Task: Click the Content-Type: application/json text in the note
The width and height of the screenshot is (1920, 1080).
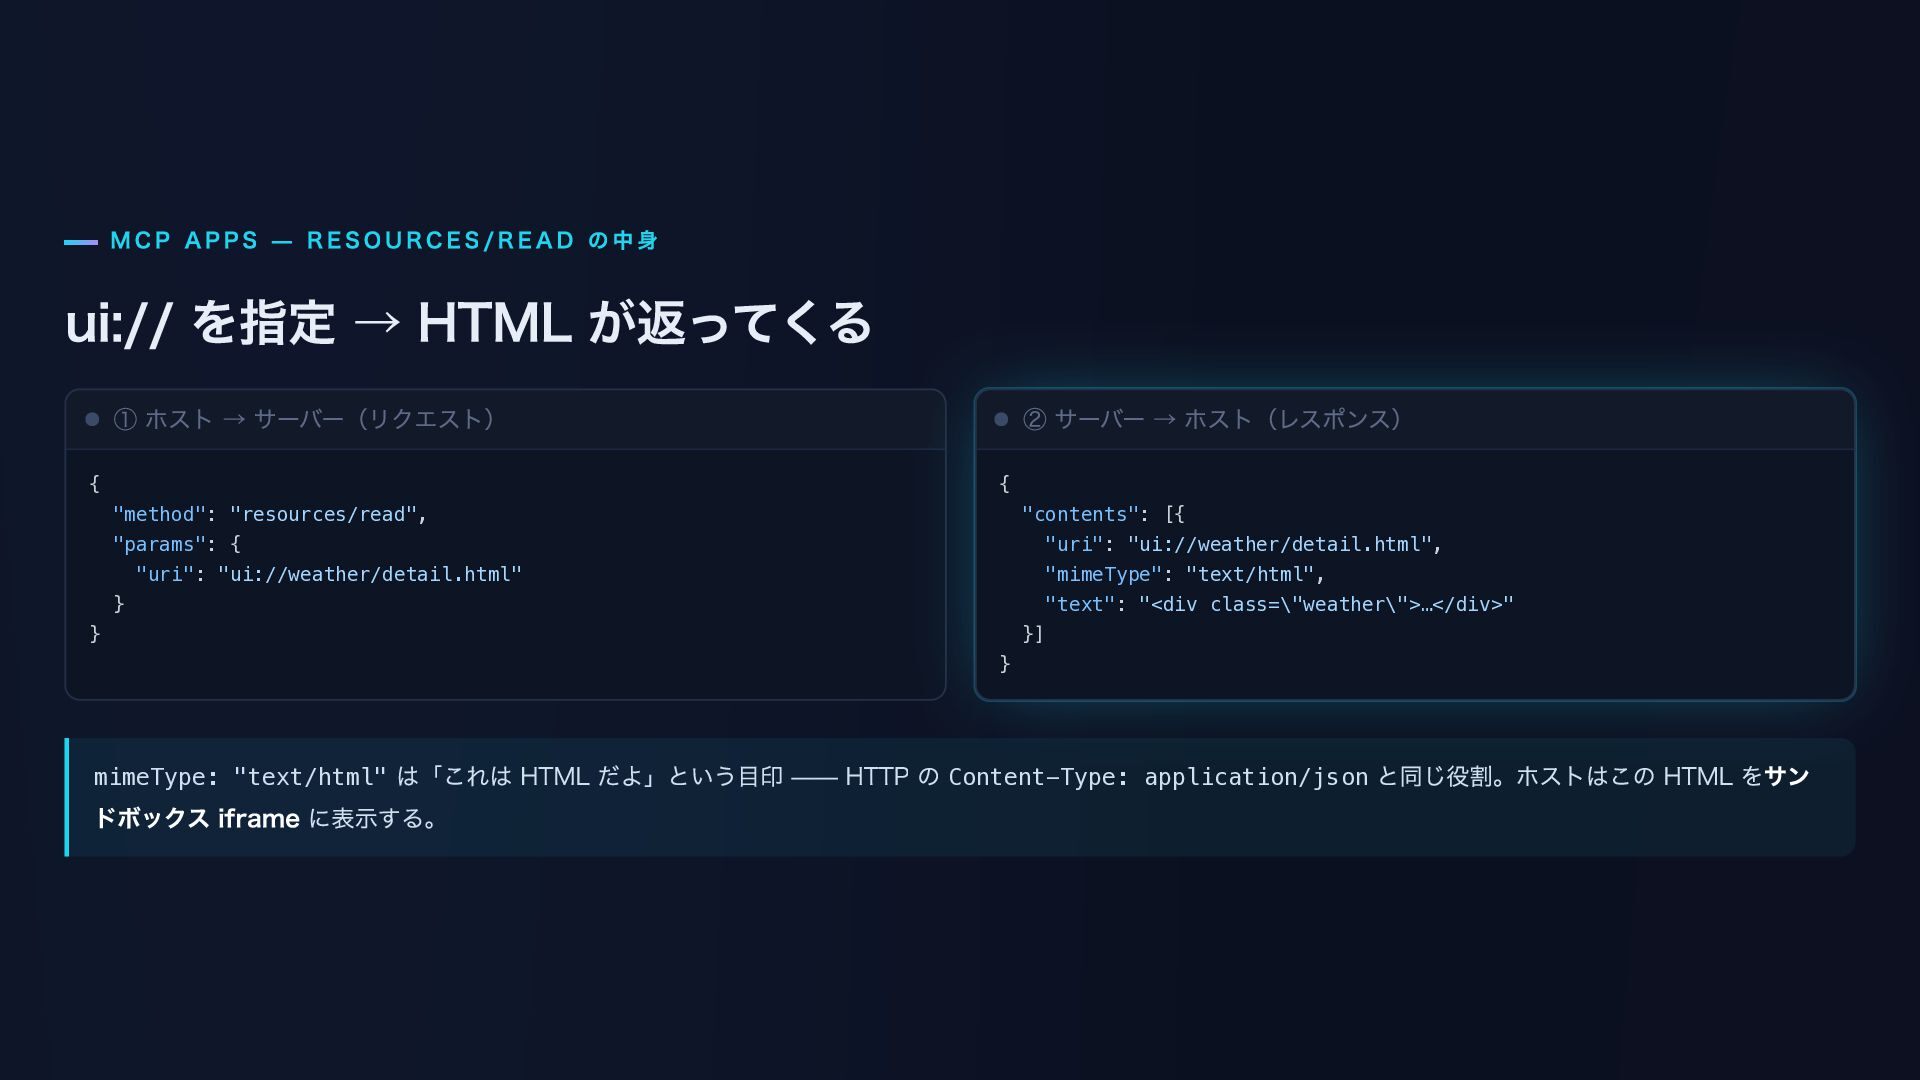Action: [x=1158, y=777]
